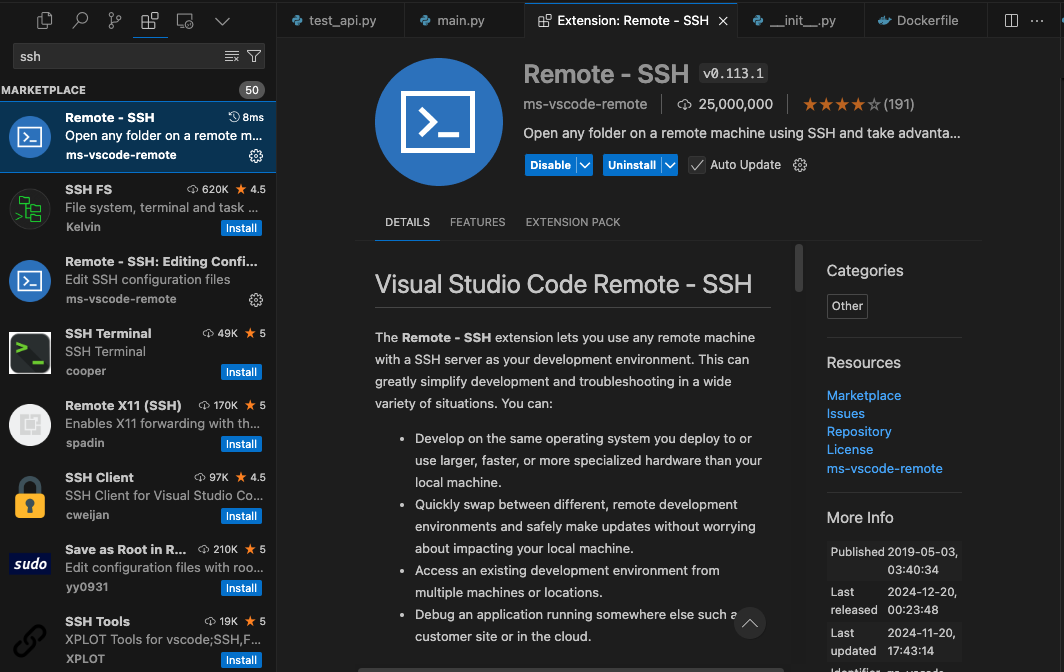
Task: Uninstall the Remote - SSH extension
Action: (x=632, y=165)
